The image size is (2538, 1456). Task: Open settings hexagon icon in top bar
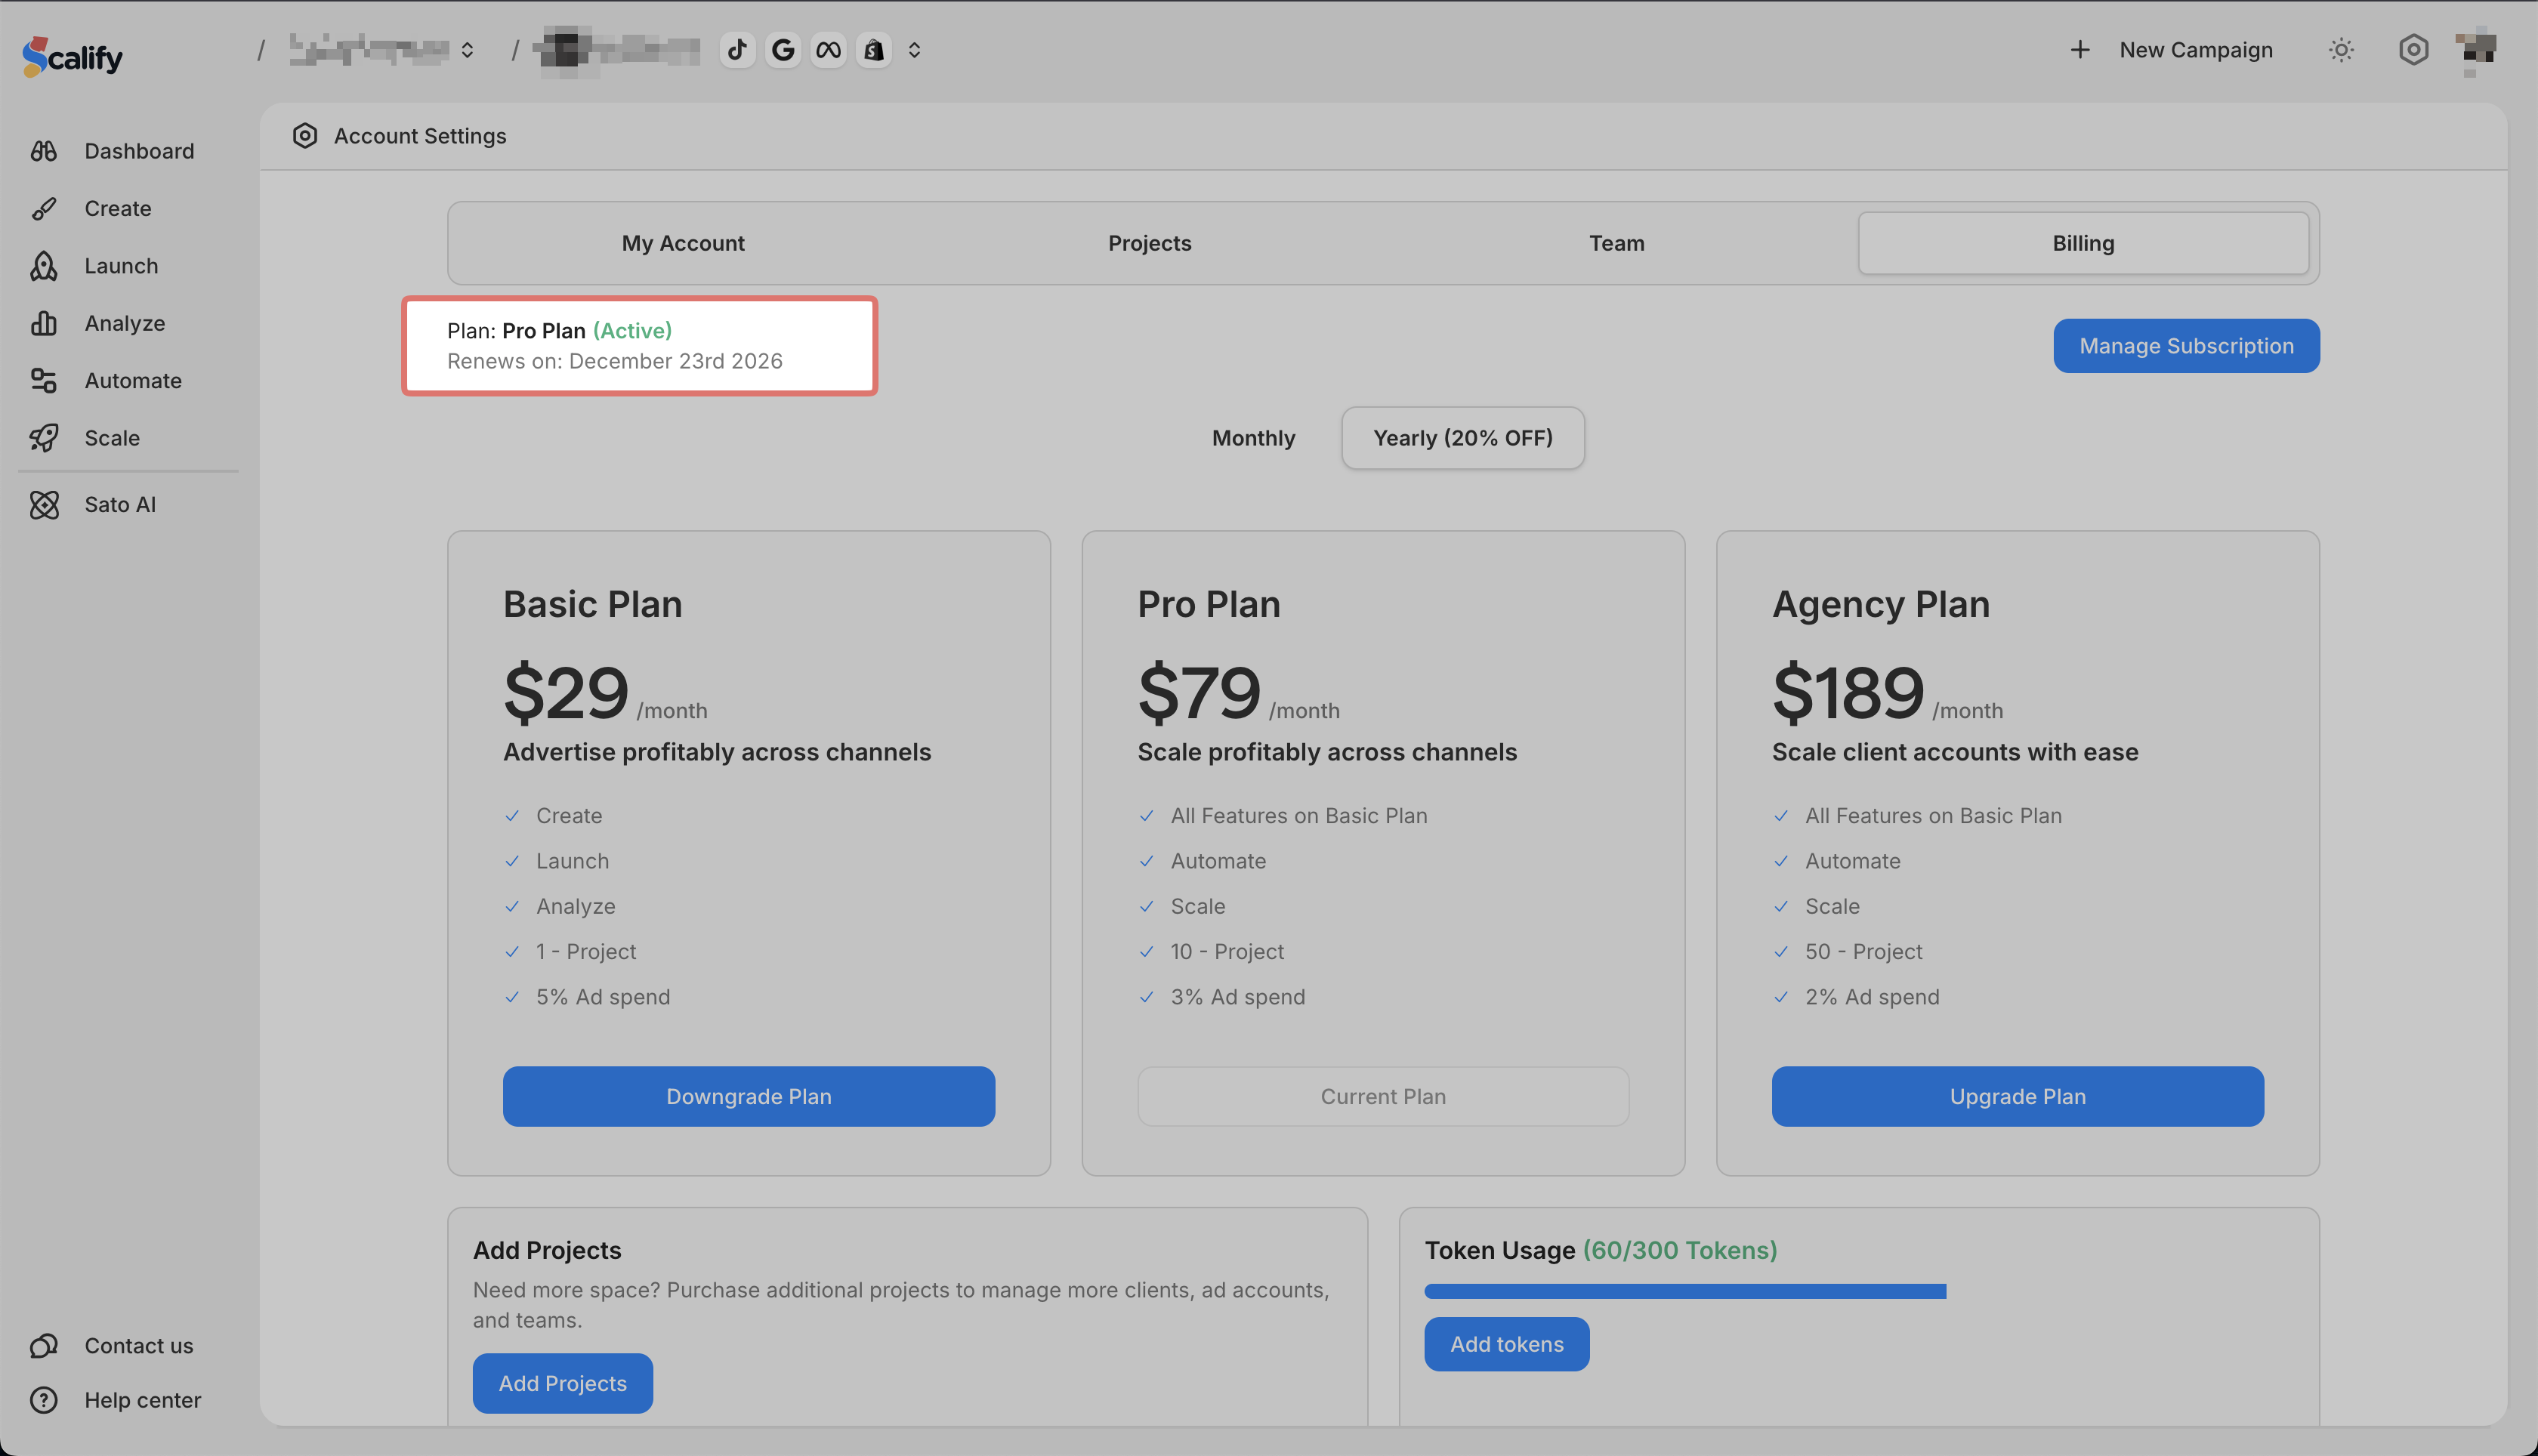pyautogui.click(x=2413, y=50)
